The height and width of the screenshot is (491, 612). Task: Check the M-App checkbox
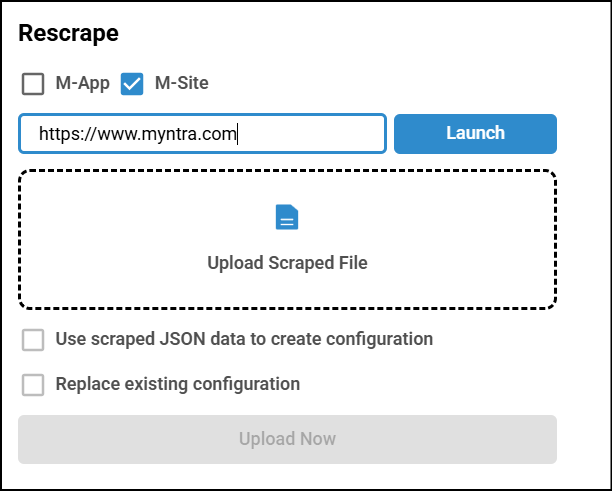coord(33,84)
